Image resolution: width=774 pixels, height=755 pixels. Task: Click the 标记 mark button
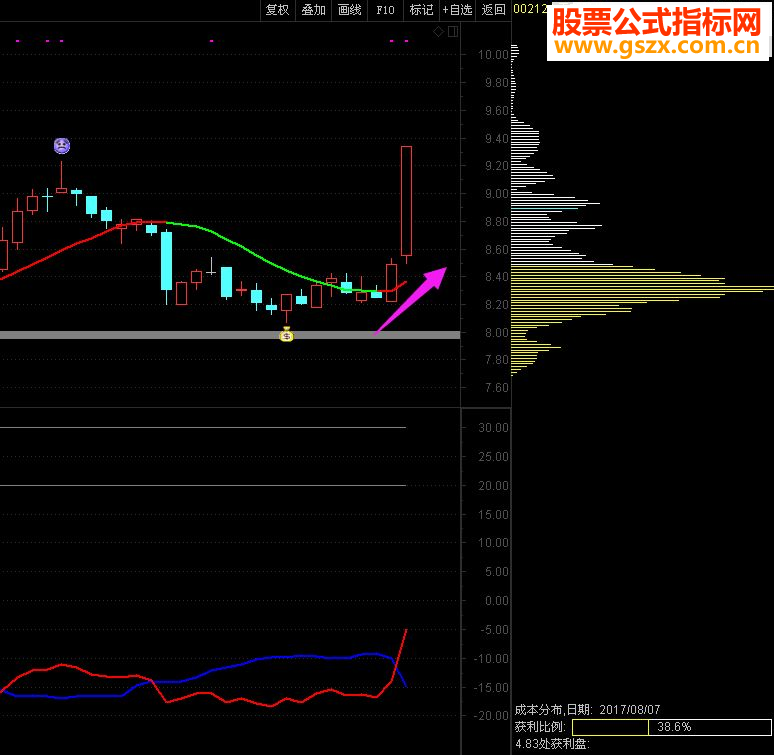(422, 10)
